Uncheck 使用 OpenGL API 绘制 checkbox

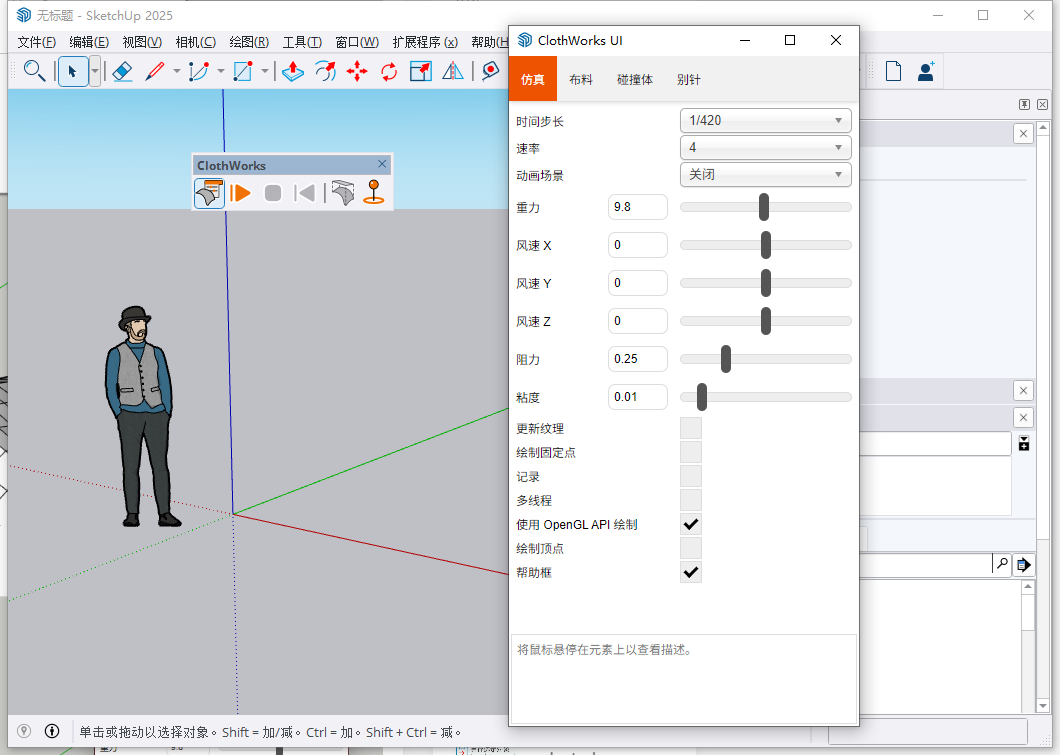click(691, 524)
